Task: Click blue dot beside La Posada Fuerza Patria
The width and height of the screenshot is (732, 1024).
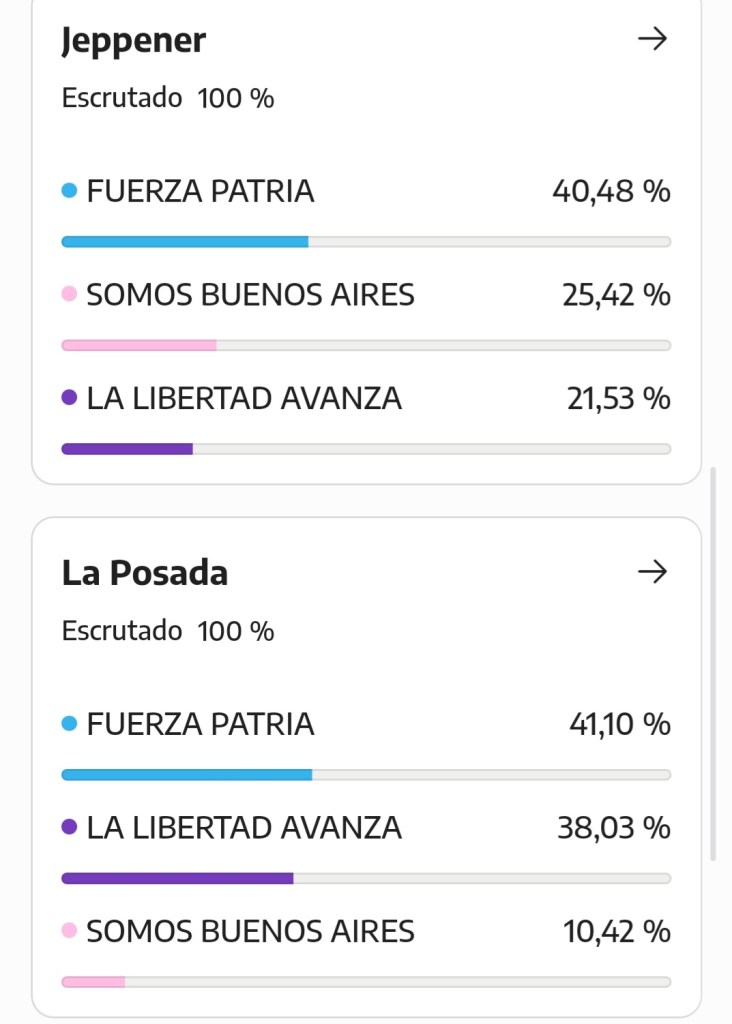Action: pos(69,724)
